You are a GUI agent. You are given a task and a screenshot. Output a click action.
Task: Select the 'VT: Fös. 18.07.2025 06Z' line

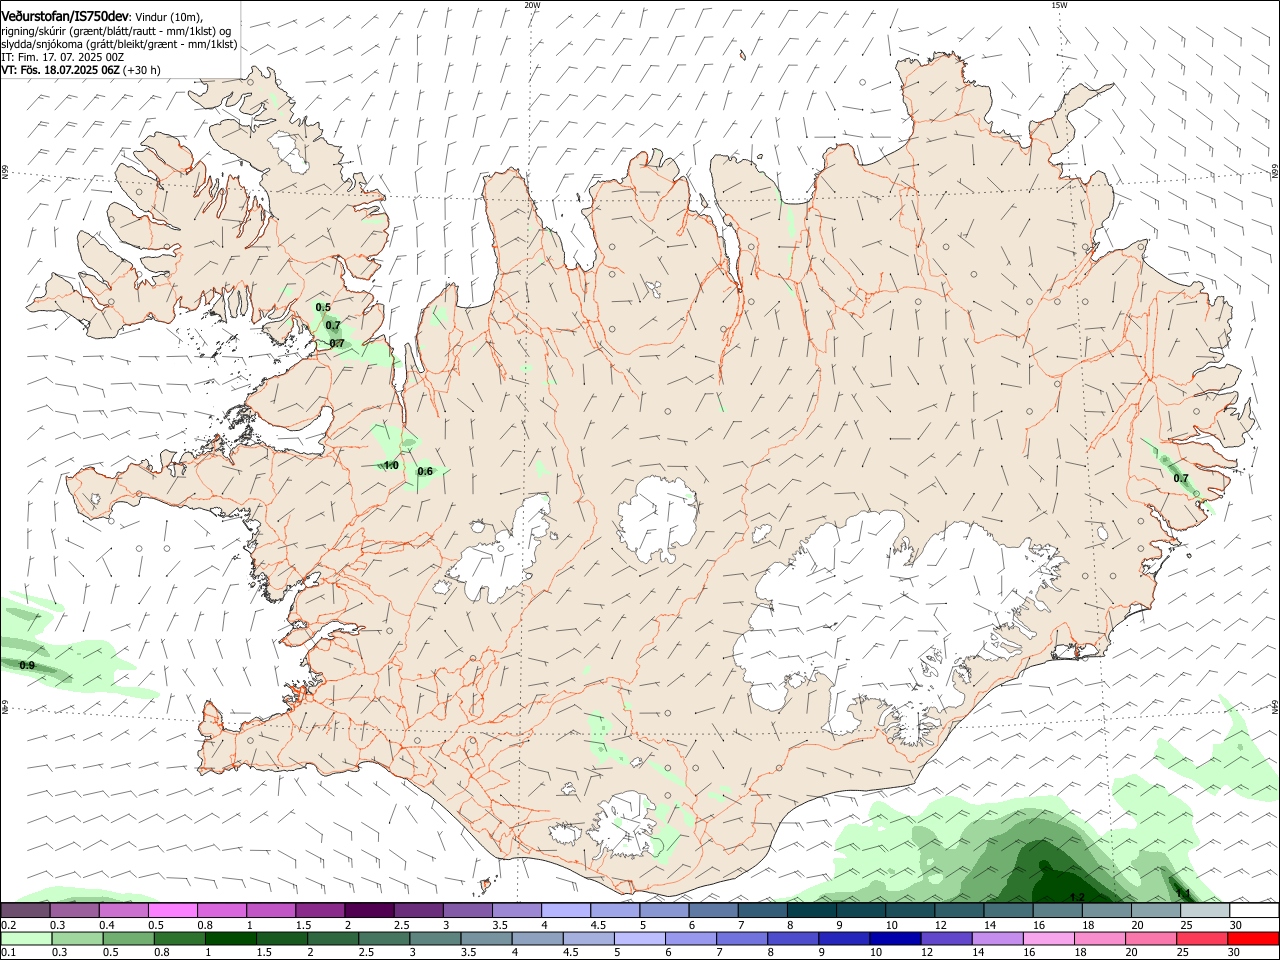(61, 71)
